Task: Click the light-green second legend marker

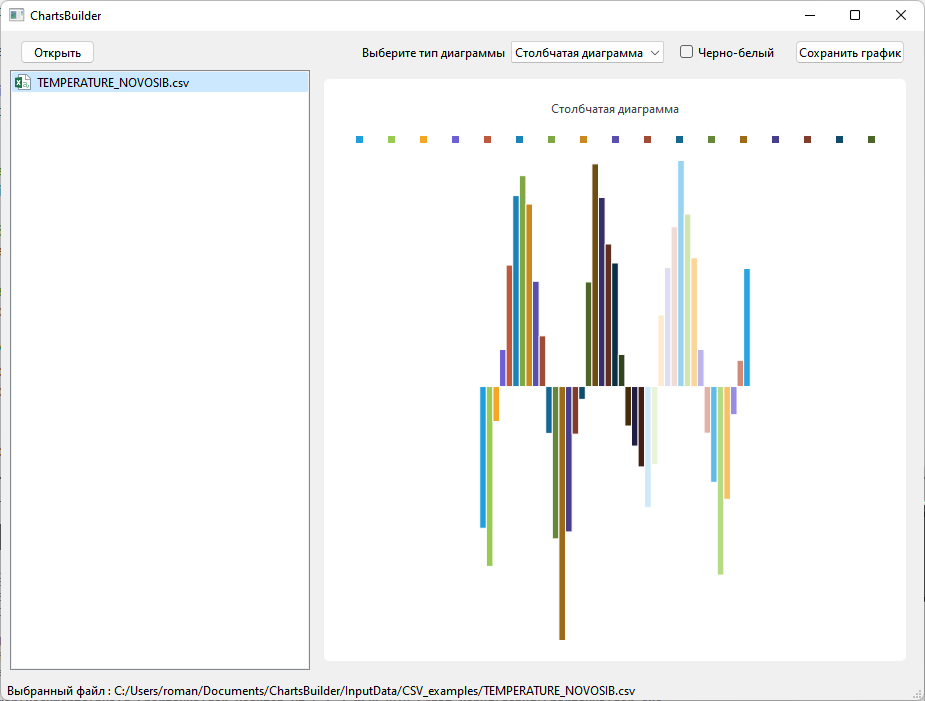Action: pos(391,139)
